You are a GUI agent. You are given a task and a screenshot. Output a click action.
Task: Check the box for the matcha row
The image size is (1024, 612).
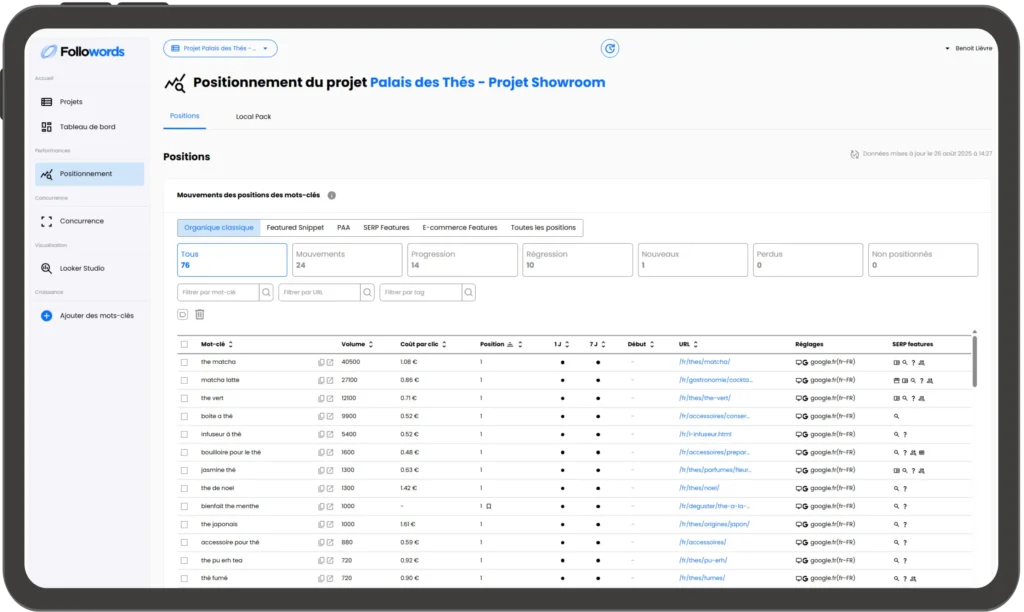184,362
